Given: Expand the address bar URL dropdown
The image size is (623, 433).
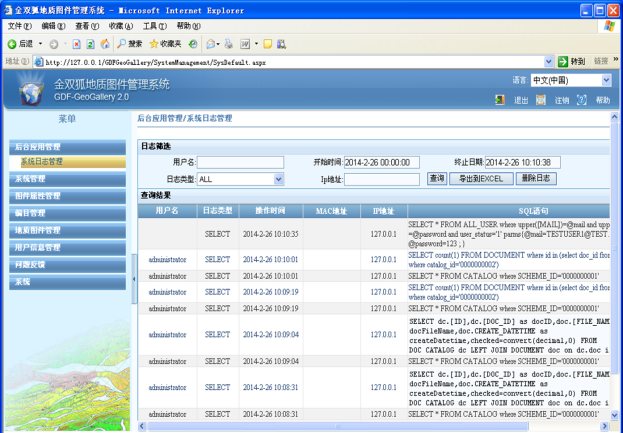Looking at the screenshot, I should (x=548, y=61).
